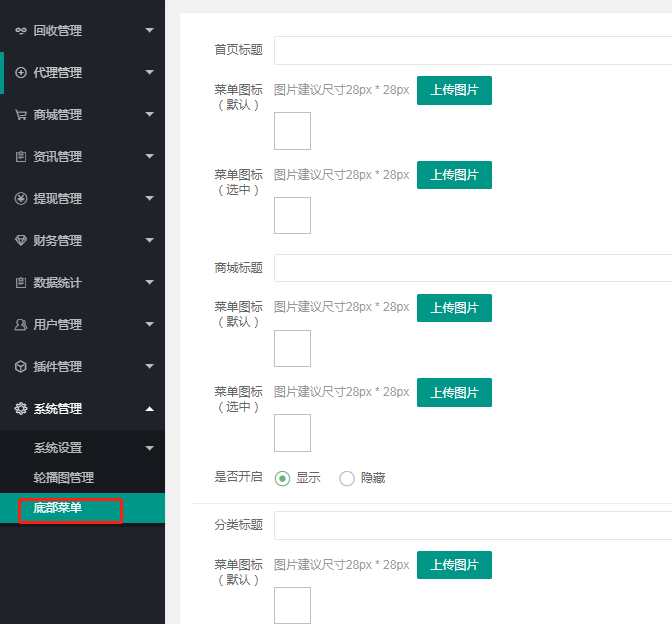Expand the 回收管理 dropdown arrow

click(x=150, y=30)
